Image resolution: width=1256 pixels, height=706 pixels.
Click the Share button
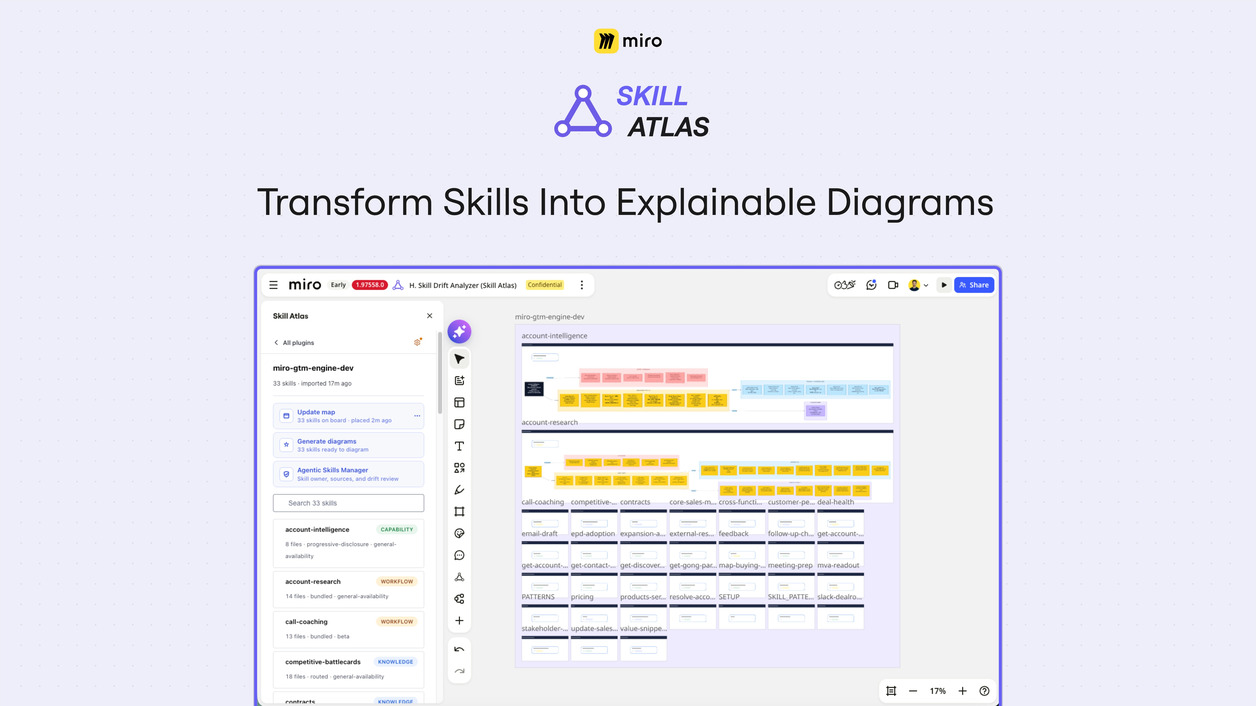974,285
